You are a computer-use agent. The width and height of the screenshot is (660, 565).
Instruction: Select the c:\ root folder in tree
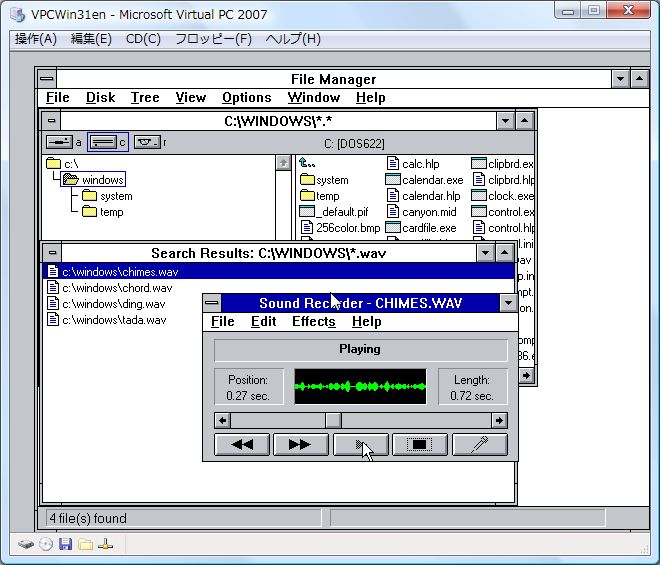click(x=62, y=163)
